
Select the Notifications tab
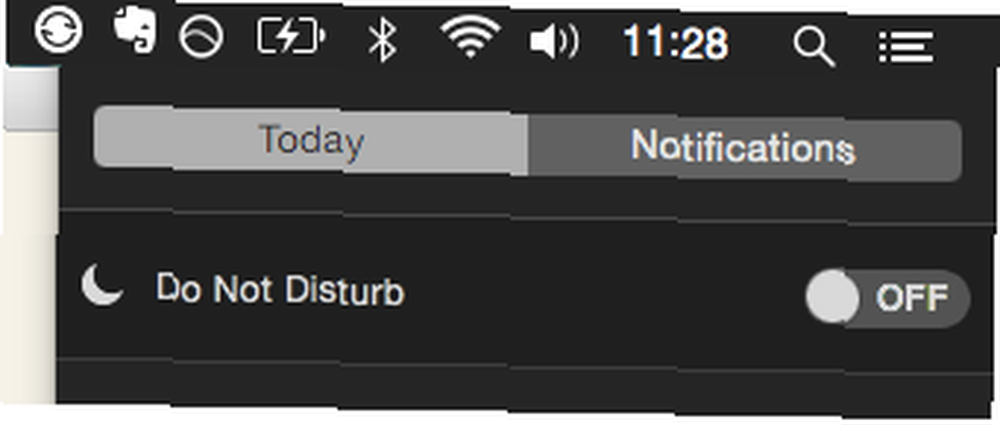(744, 147)
